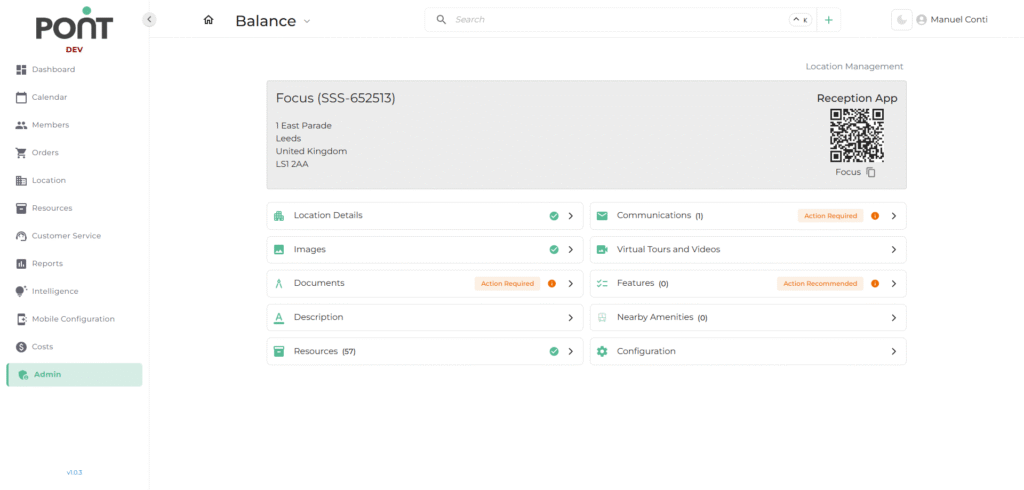Click the Location Details green checkmark
Viewport: 1024px width, 490px height.
553,216
